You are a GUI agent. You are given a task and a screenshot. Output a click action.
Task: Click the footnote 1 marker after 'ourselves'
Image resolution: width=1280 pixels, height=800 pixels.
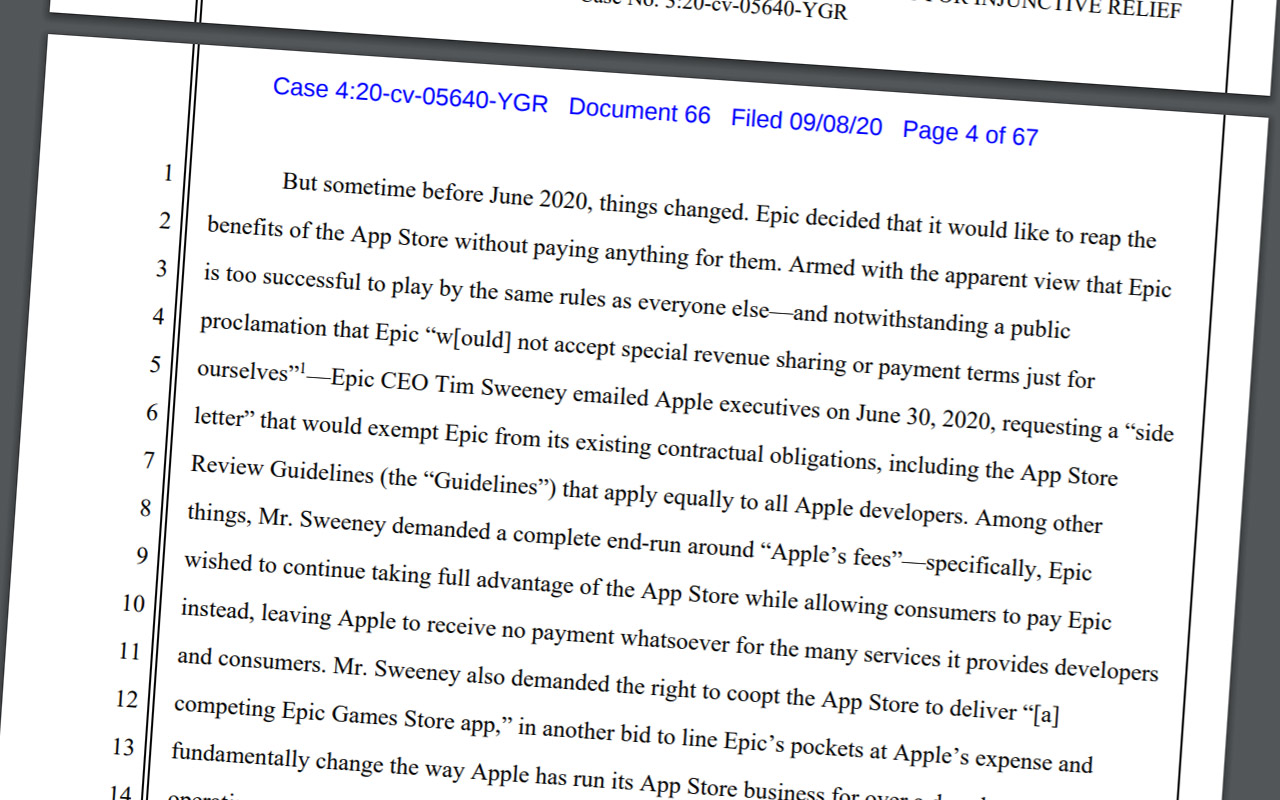(302, 371)
